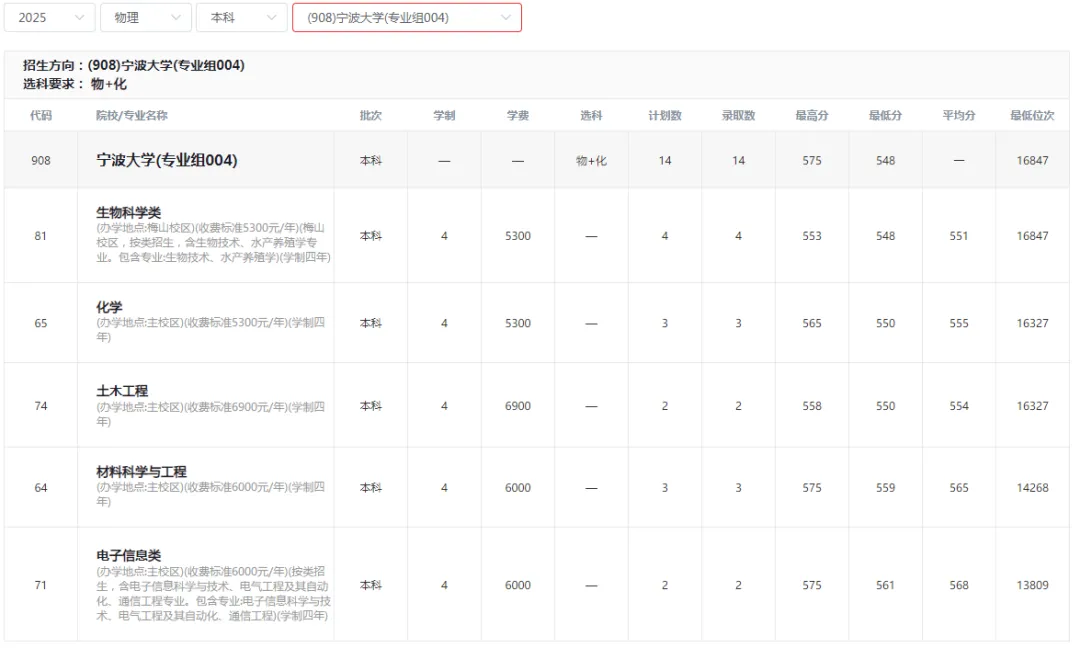Click tuition 6900 for 土木工程
The width and height of the screenshot is (1080, 648).
point(518,406)
